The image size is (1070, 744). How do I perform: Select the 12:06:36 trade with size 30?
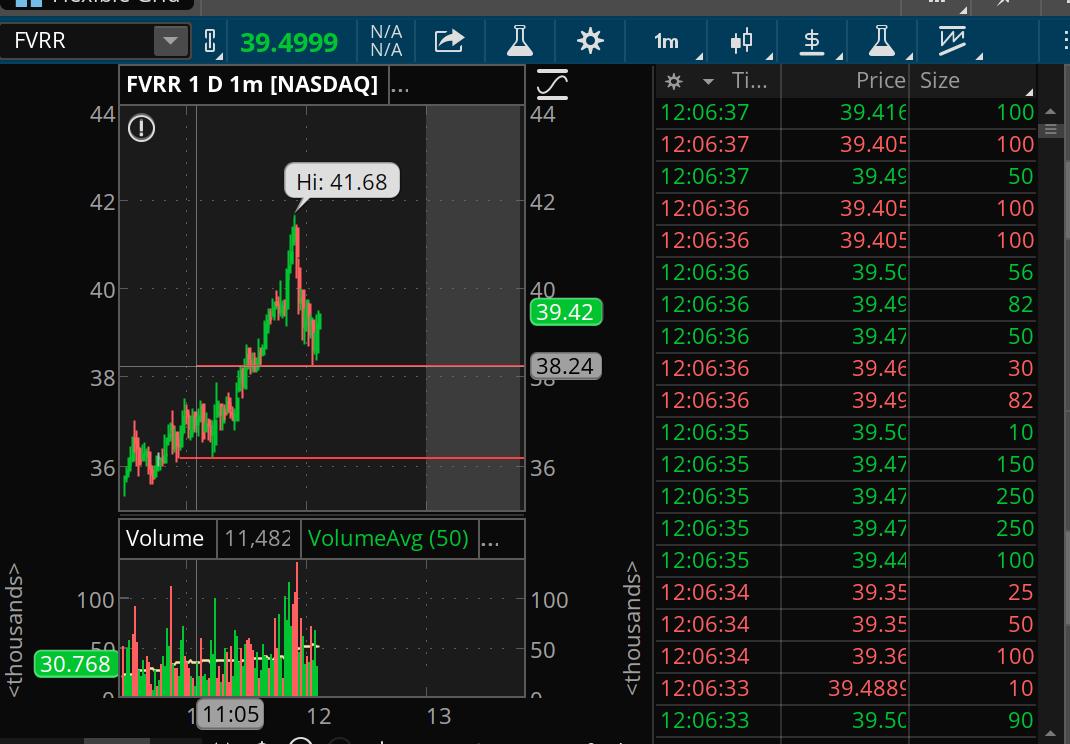[846, 368]
